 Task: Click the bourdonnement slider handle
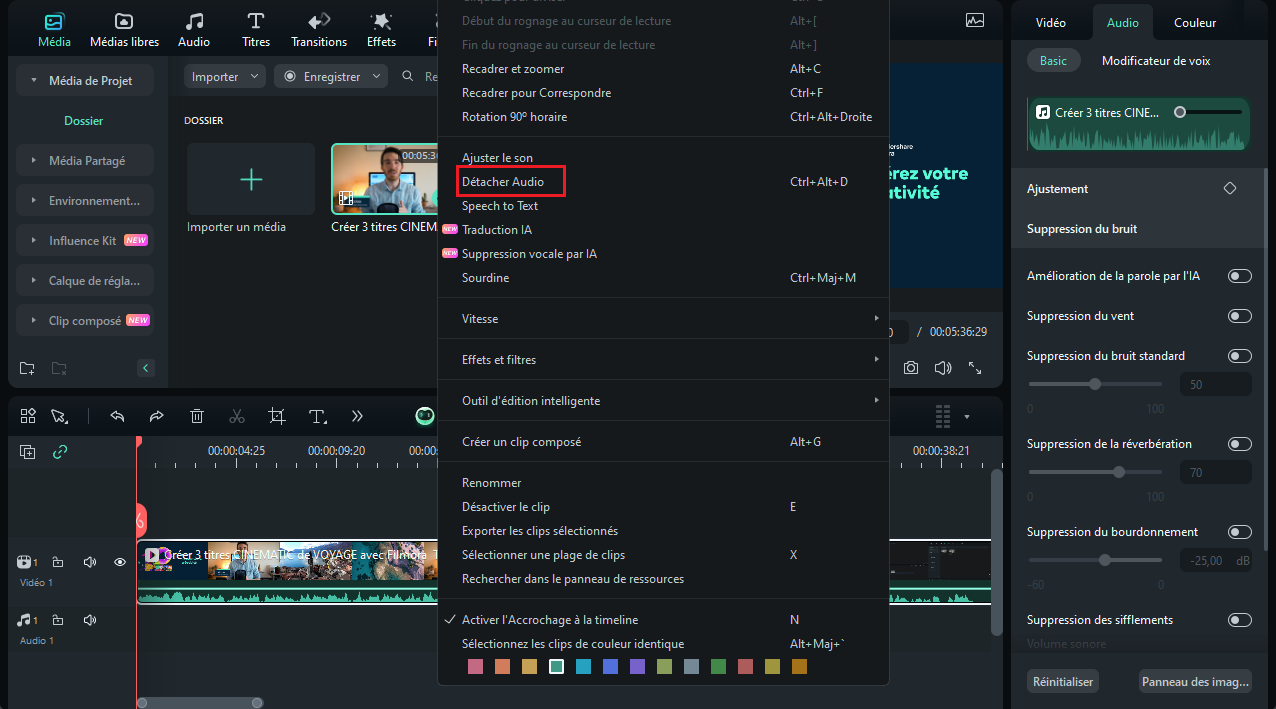tap(1105, 560)
